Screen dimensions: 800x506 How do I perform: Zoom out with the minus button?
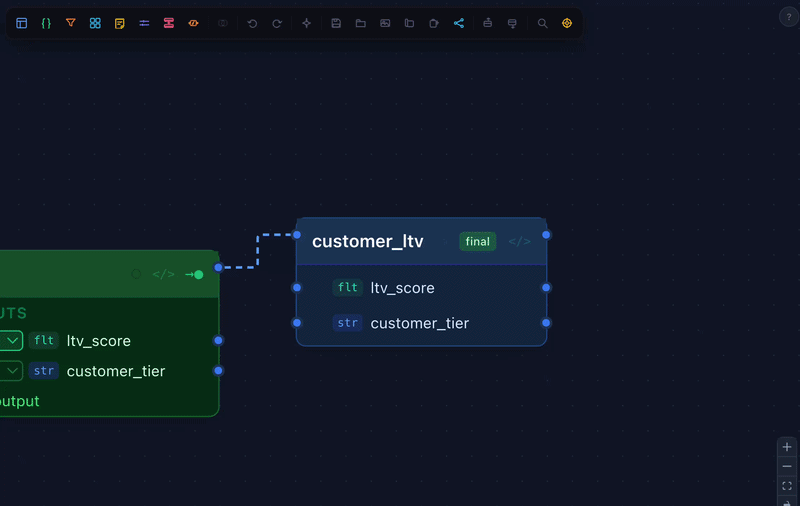click(x=787, y=466)
